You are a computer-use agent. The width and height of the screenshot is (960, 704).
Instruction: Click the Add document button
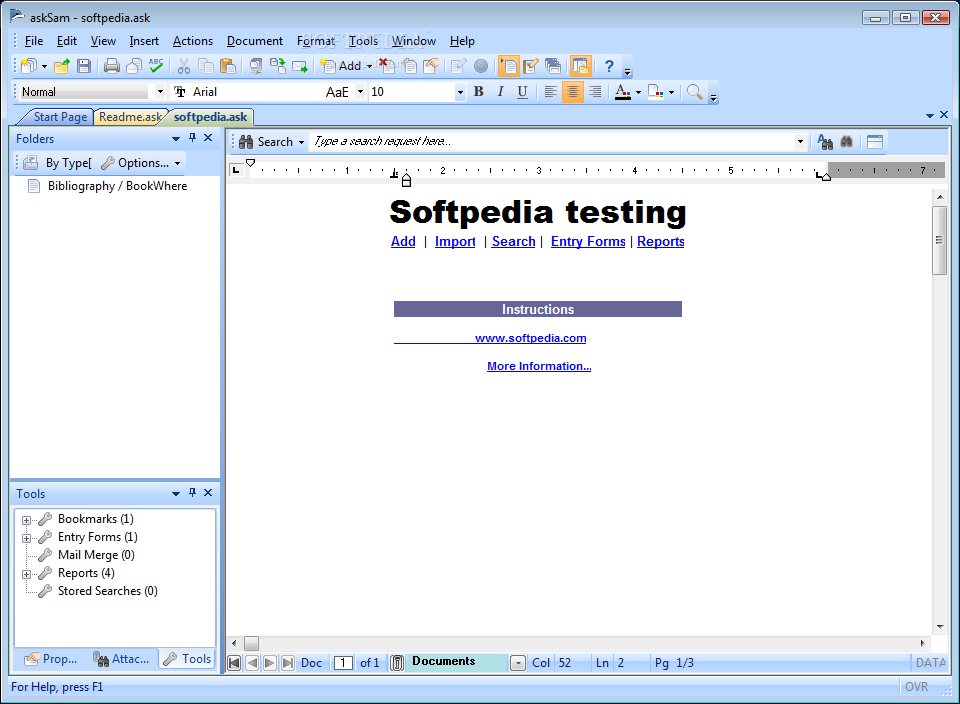[342, 66]
